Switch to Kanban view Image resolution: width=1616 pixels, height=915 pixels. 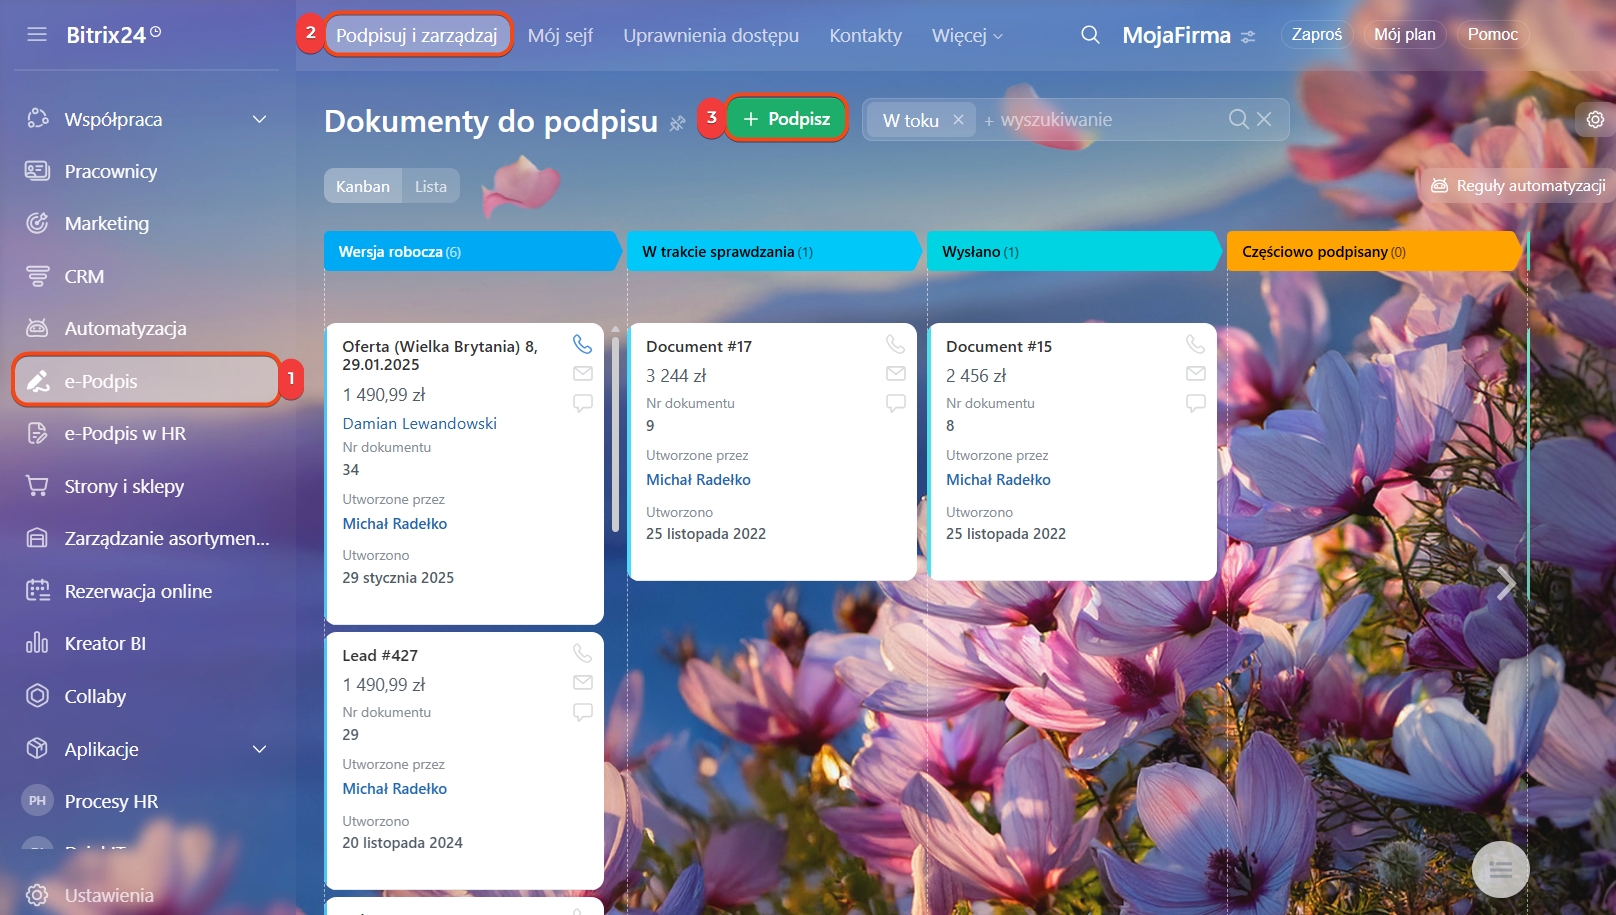(363, 187)
